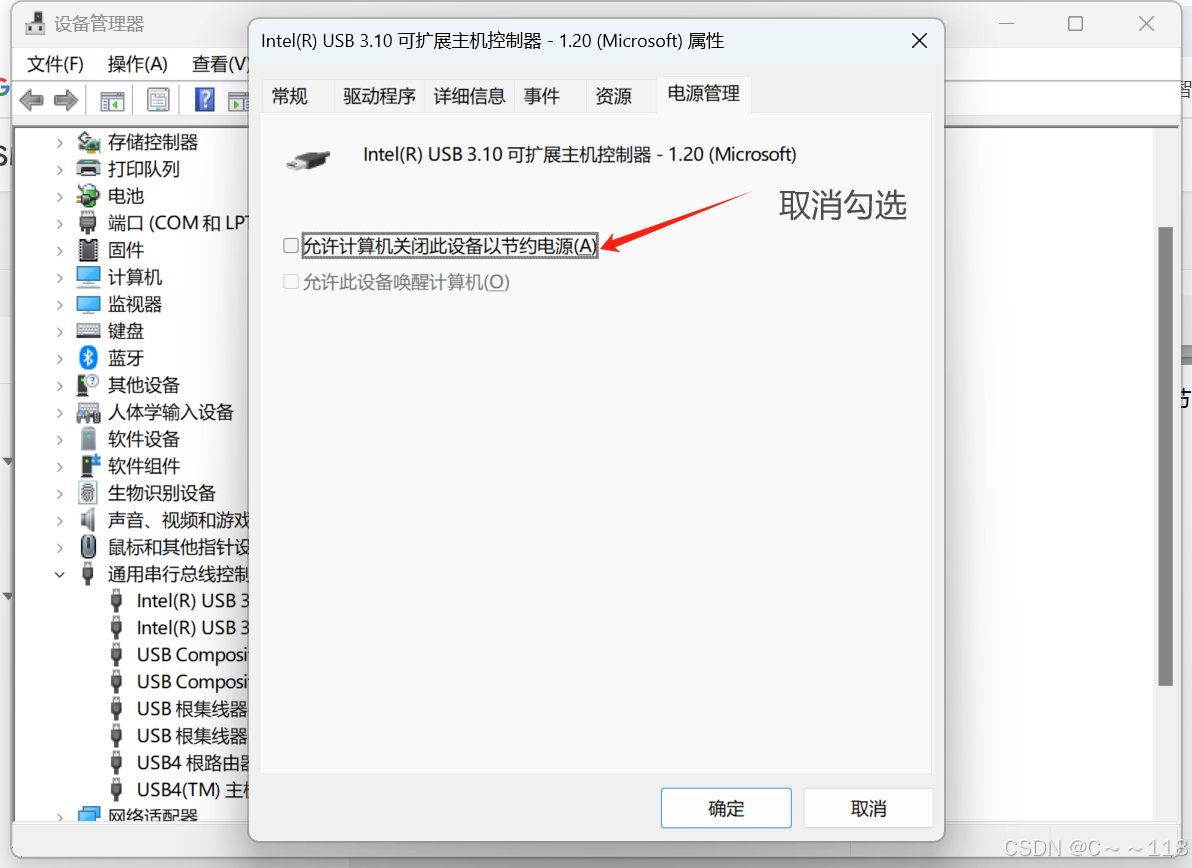The width and height of the screenshot is (1192, 868).
Task: Click the 声音、视频和游戏 speaker icon
Action: (x=88, y=520)
